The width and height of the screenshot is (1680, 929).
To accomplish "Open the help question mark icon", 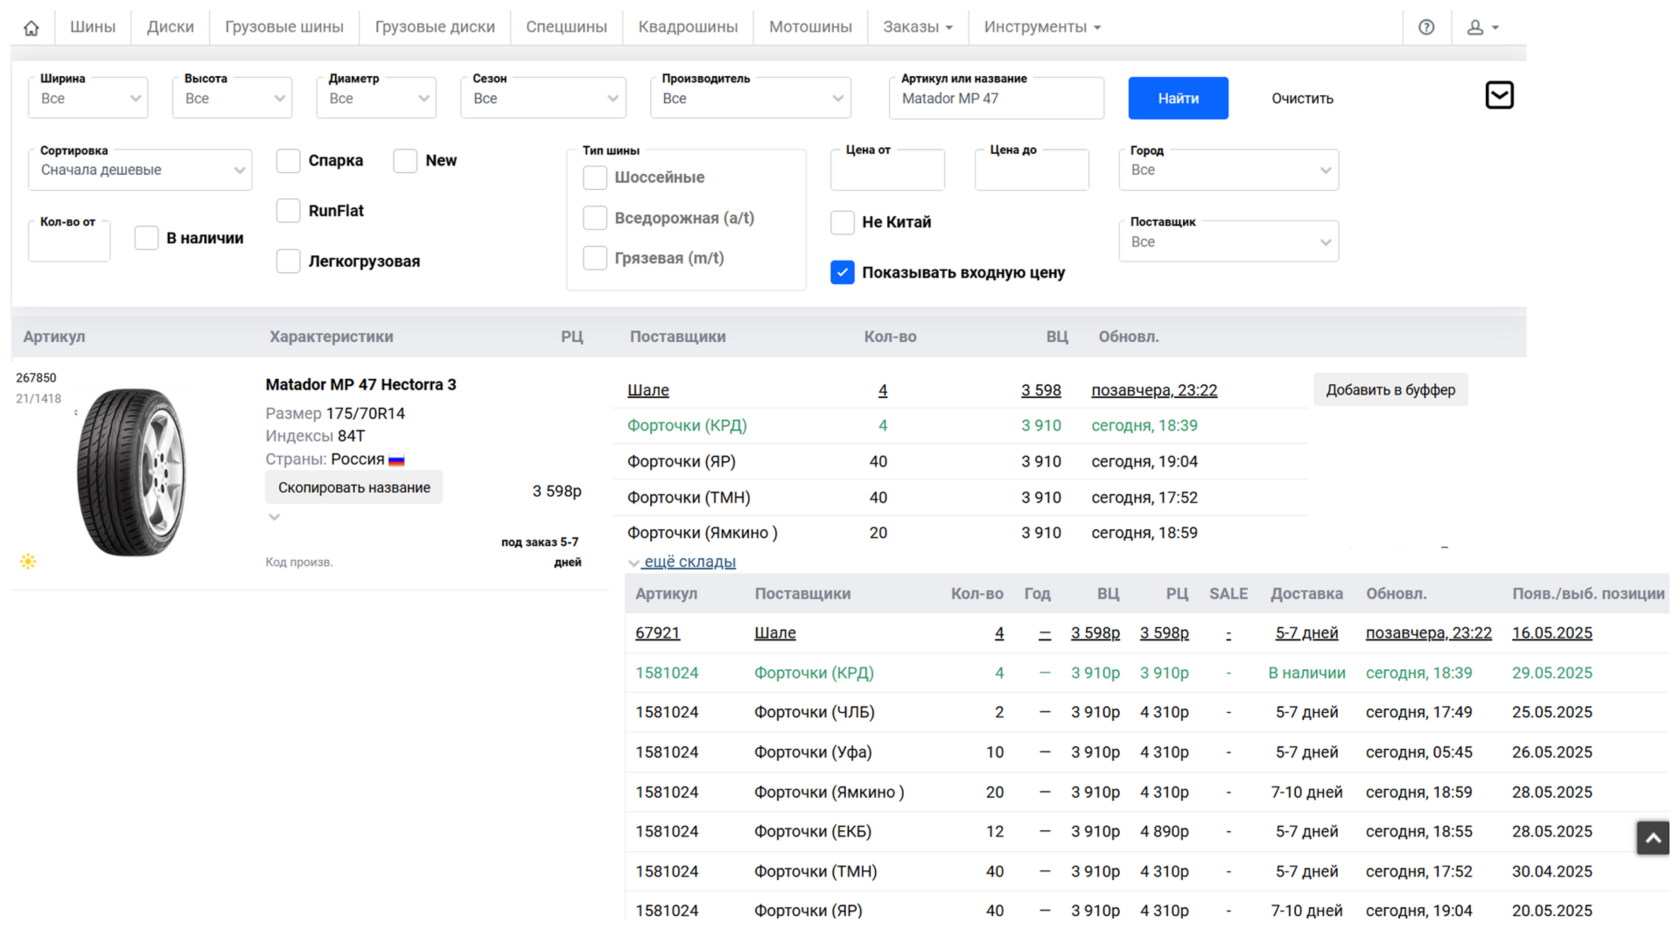I will [x=1426, y=27].
